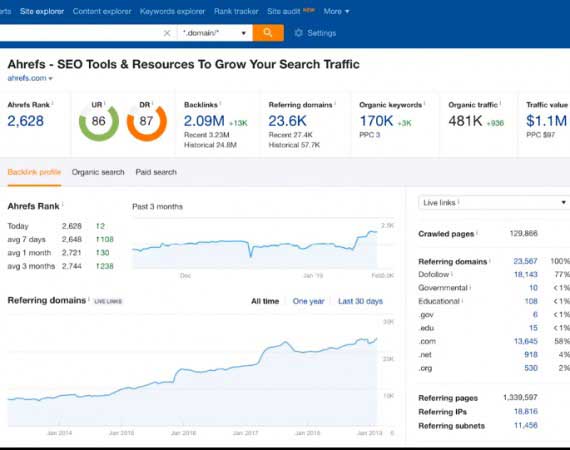
Task: Click the Referring subnets count 11,456
Action: [526, 425]
